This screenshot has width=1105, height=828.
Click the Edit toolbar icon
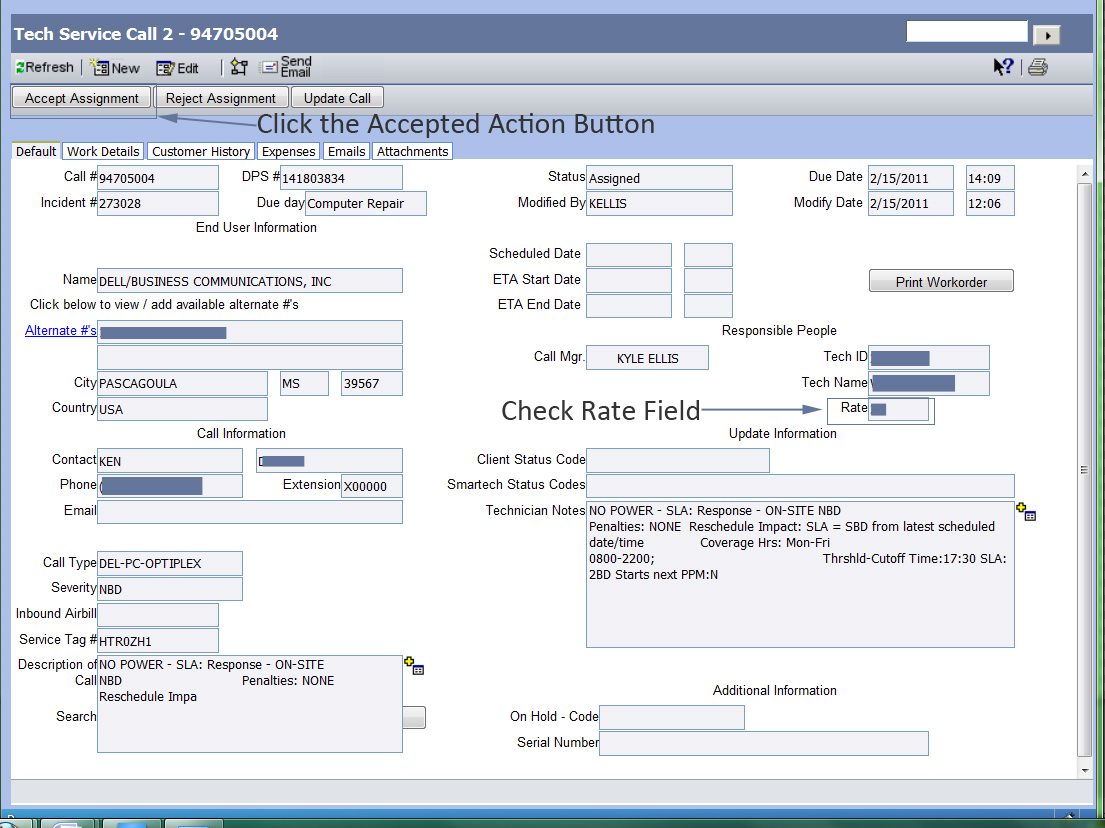pos(177,68)
